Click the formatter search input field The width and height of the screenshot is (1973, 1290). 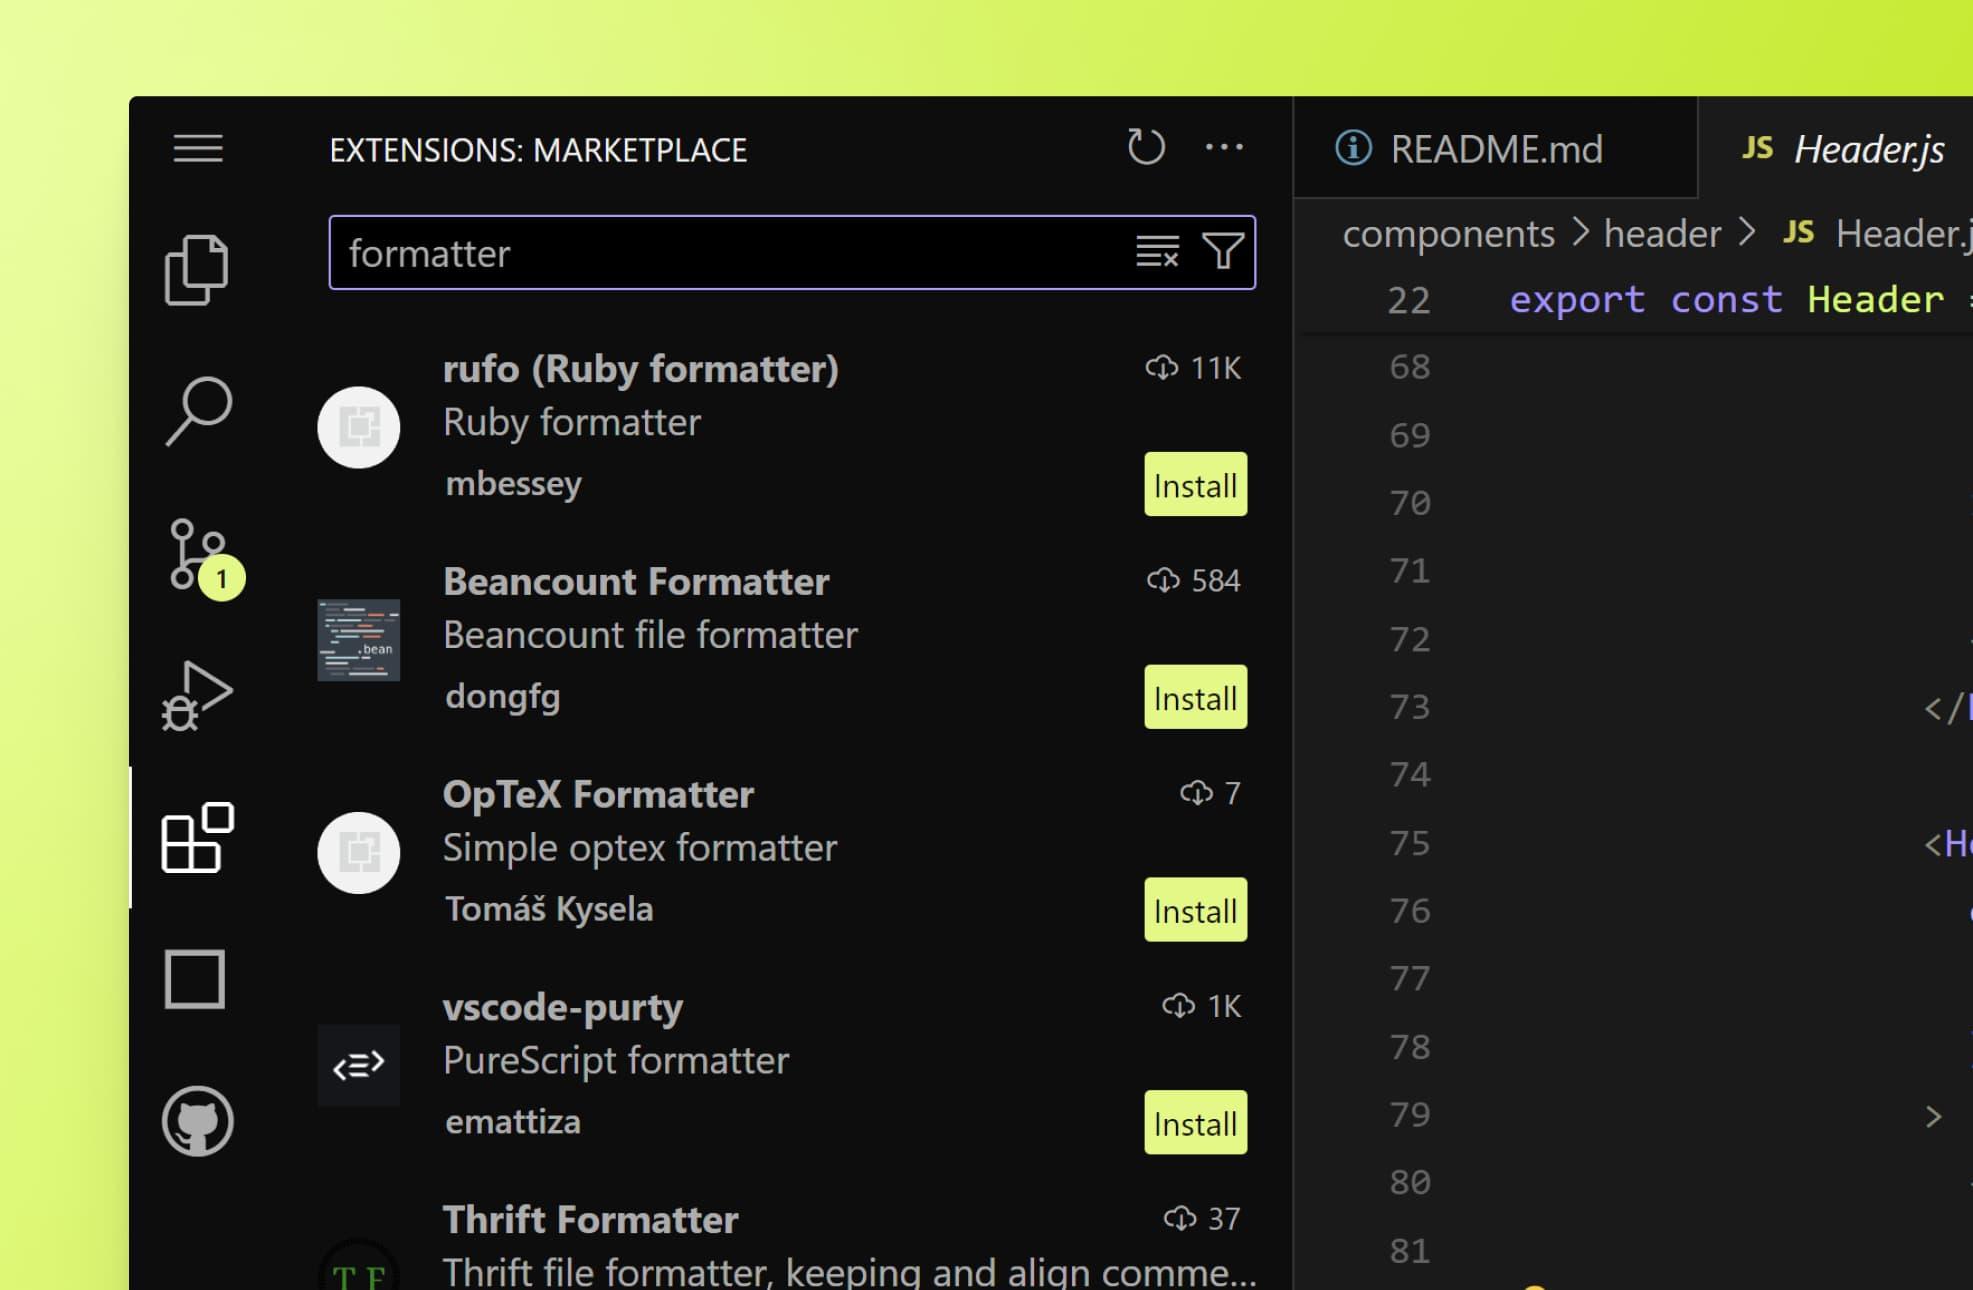(x=700, y=253)
